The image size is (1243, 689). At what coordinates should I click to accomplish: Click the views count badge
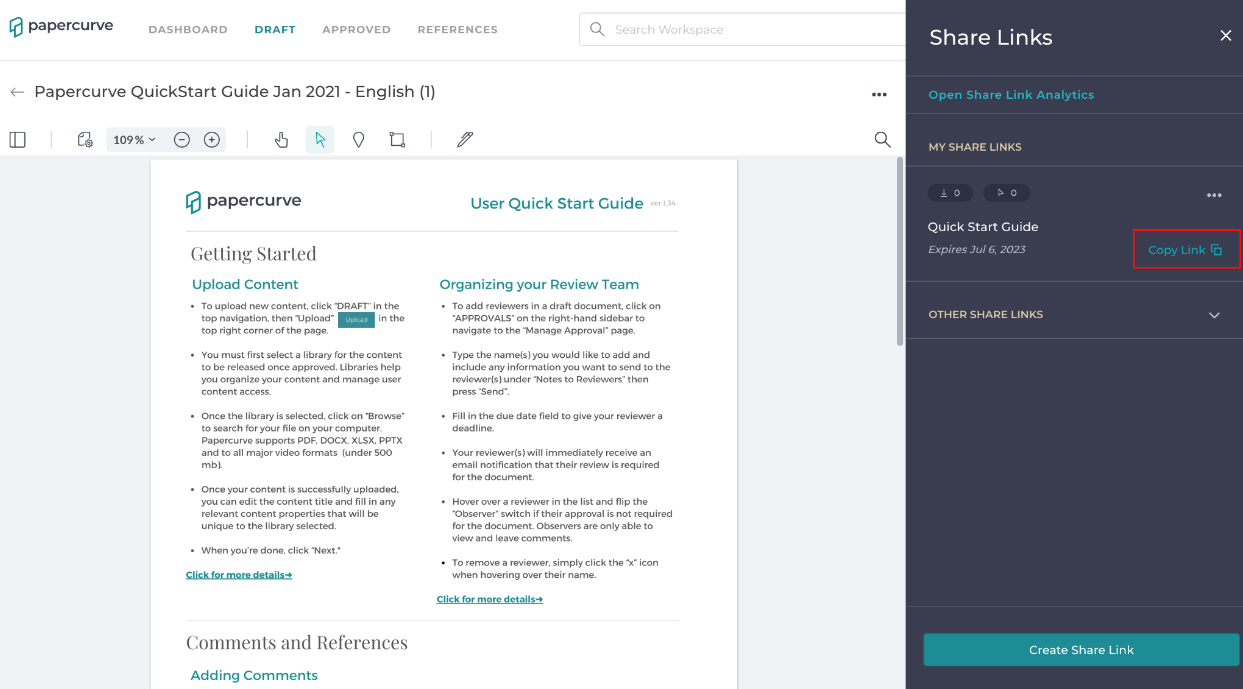pyautogui.click(x=1007, y=193)
